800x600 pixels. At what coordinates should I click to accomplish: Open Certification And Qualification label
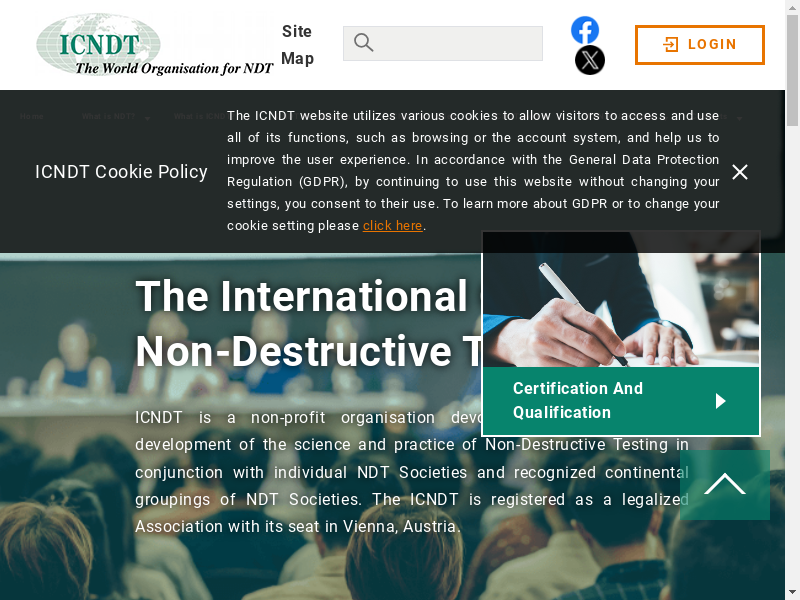click(x=578, y=400)
